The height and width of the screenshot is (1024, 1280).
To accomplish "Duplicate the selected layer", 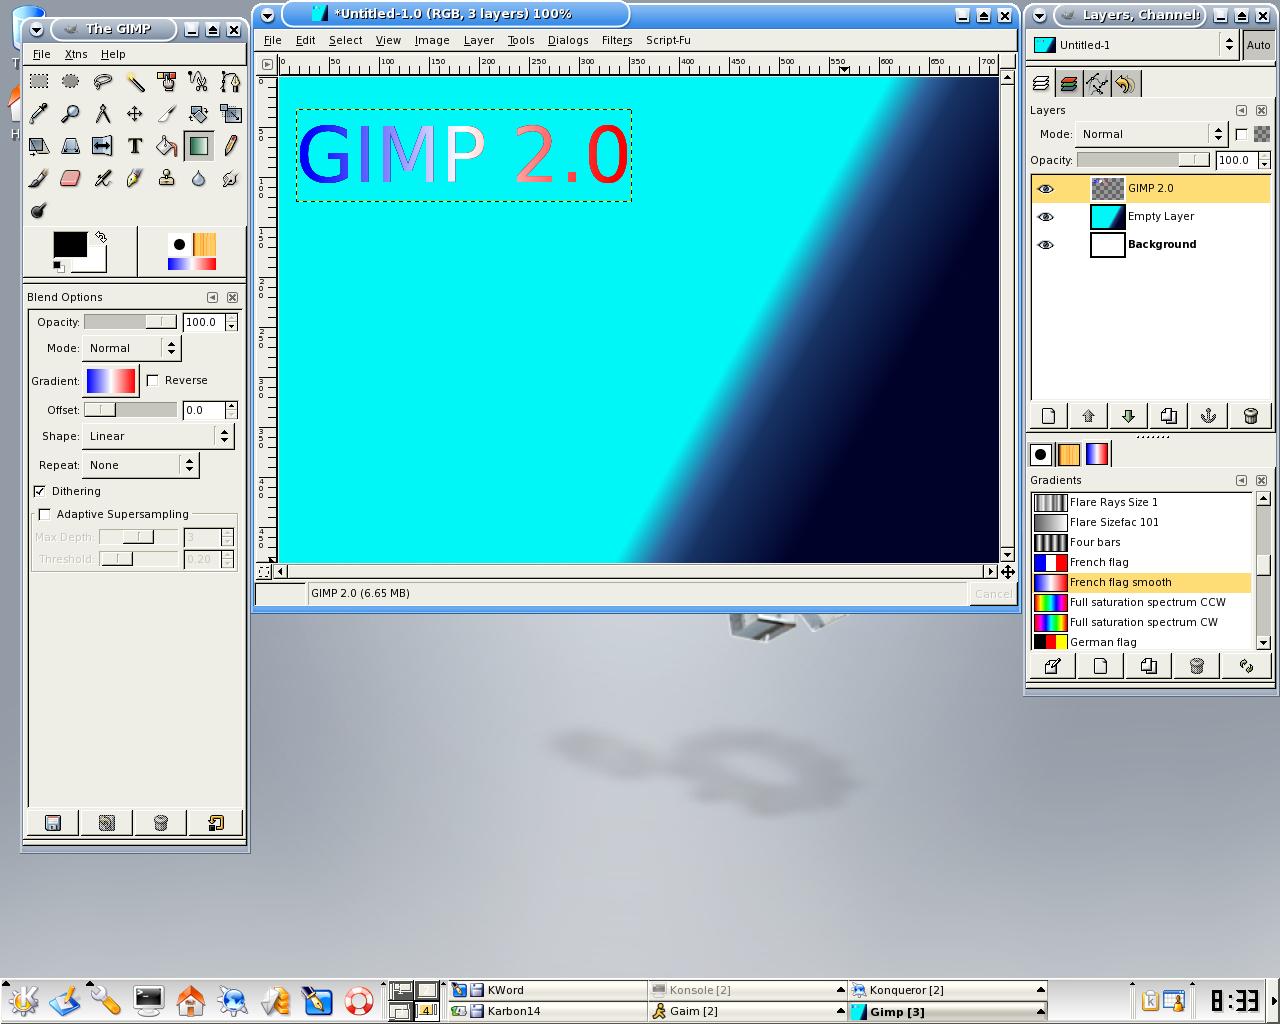I will tap(1168, 416).
